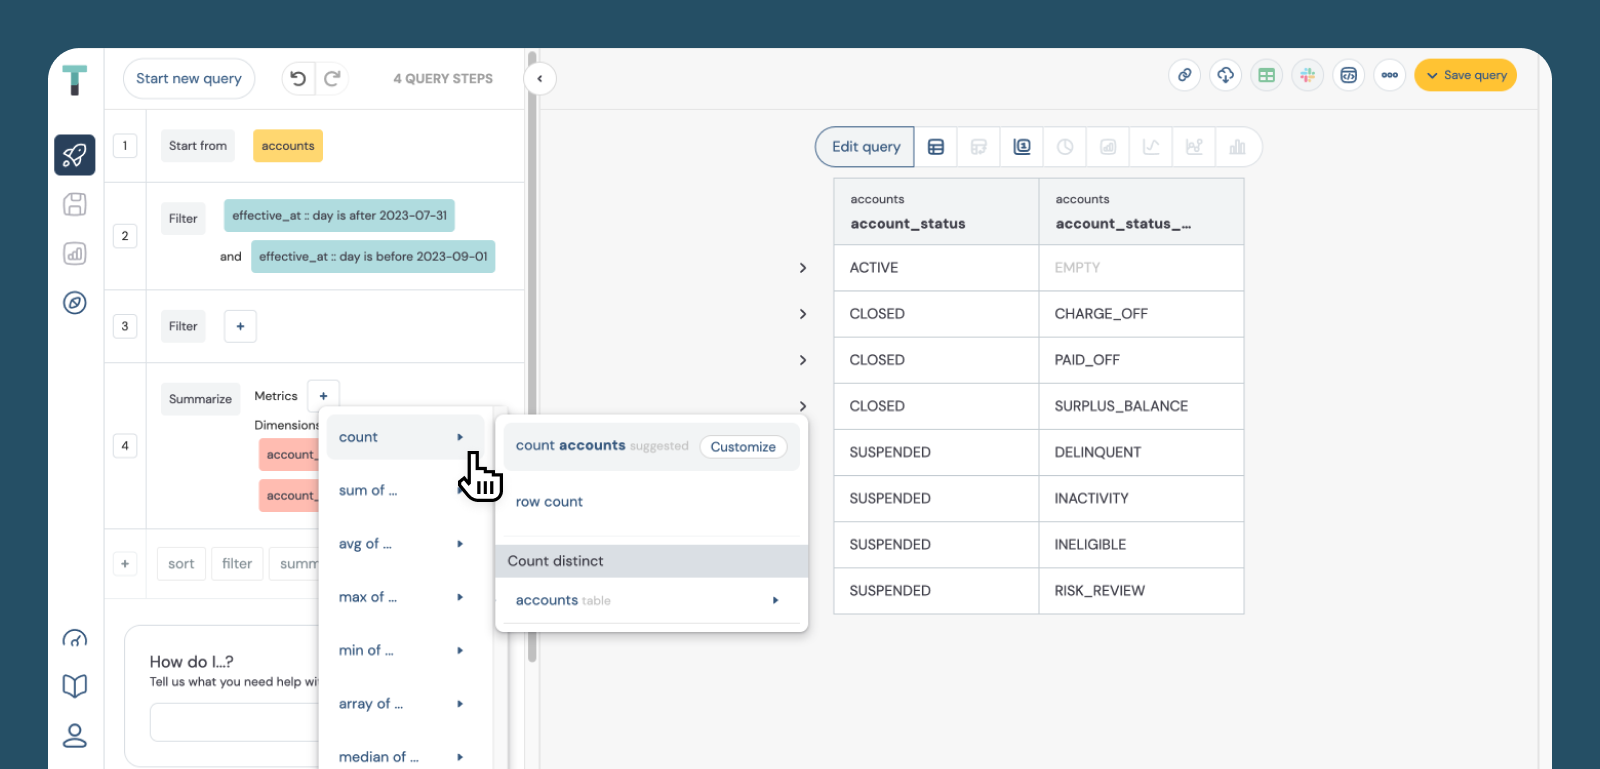Click the RISK_REVIEW cell
This screenshot has height=769, width=1600.
[x=1141, y=591]
